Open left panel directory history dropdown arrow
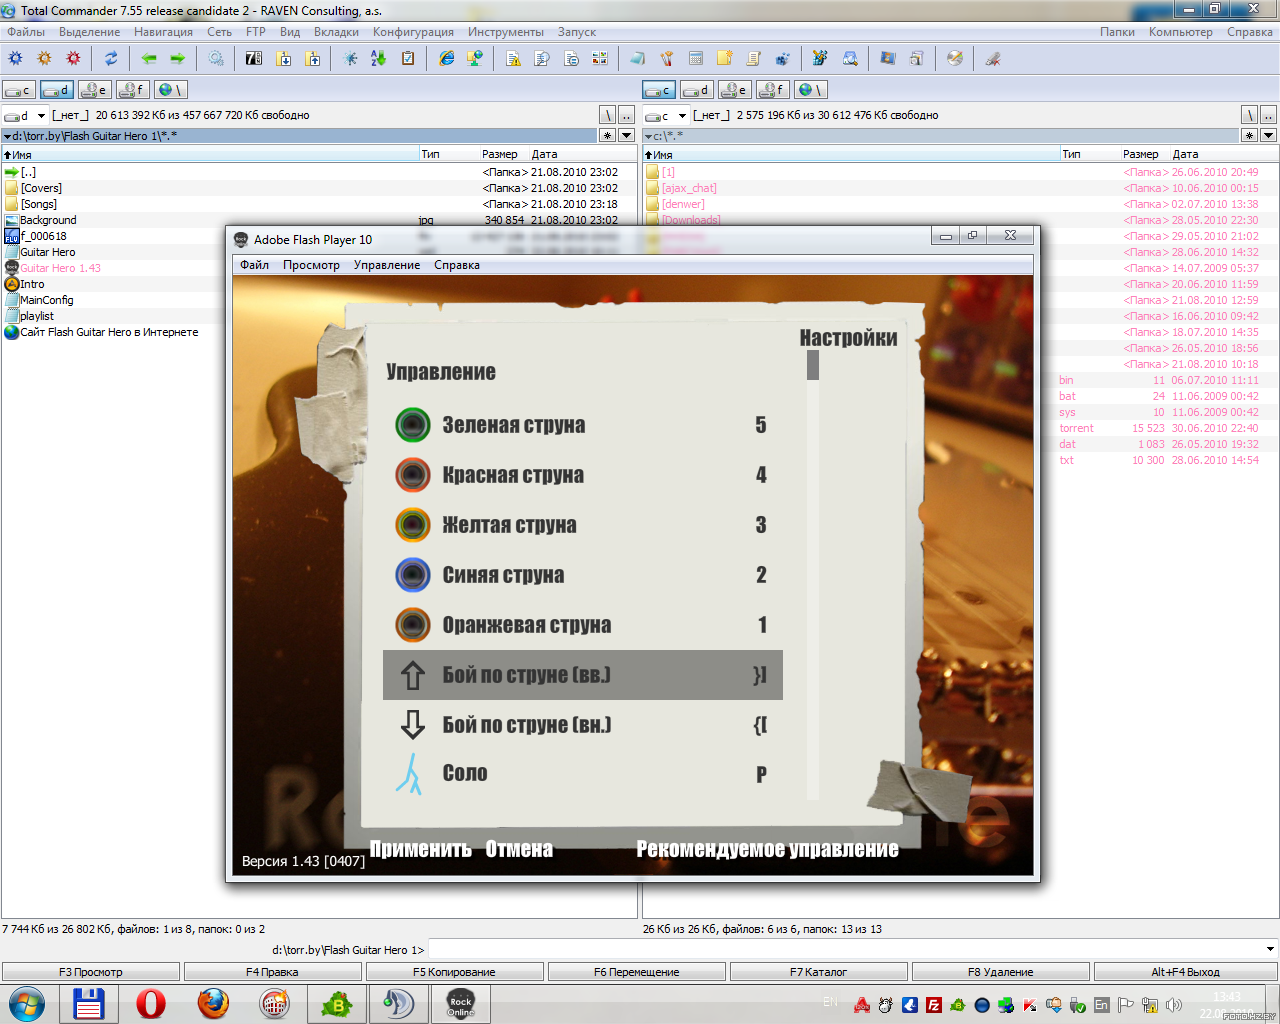The image size is (1280, 1024). point(627,135)
